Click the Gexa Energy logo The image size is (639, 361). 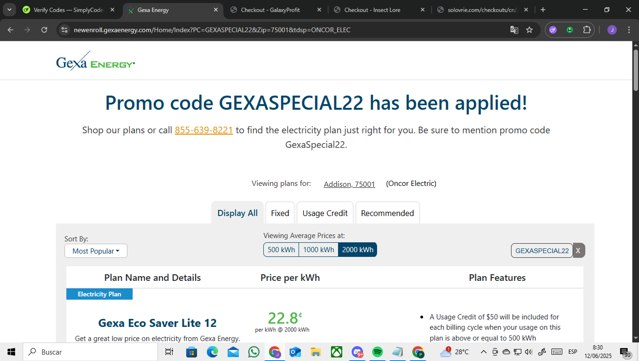95,62
